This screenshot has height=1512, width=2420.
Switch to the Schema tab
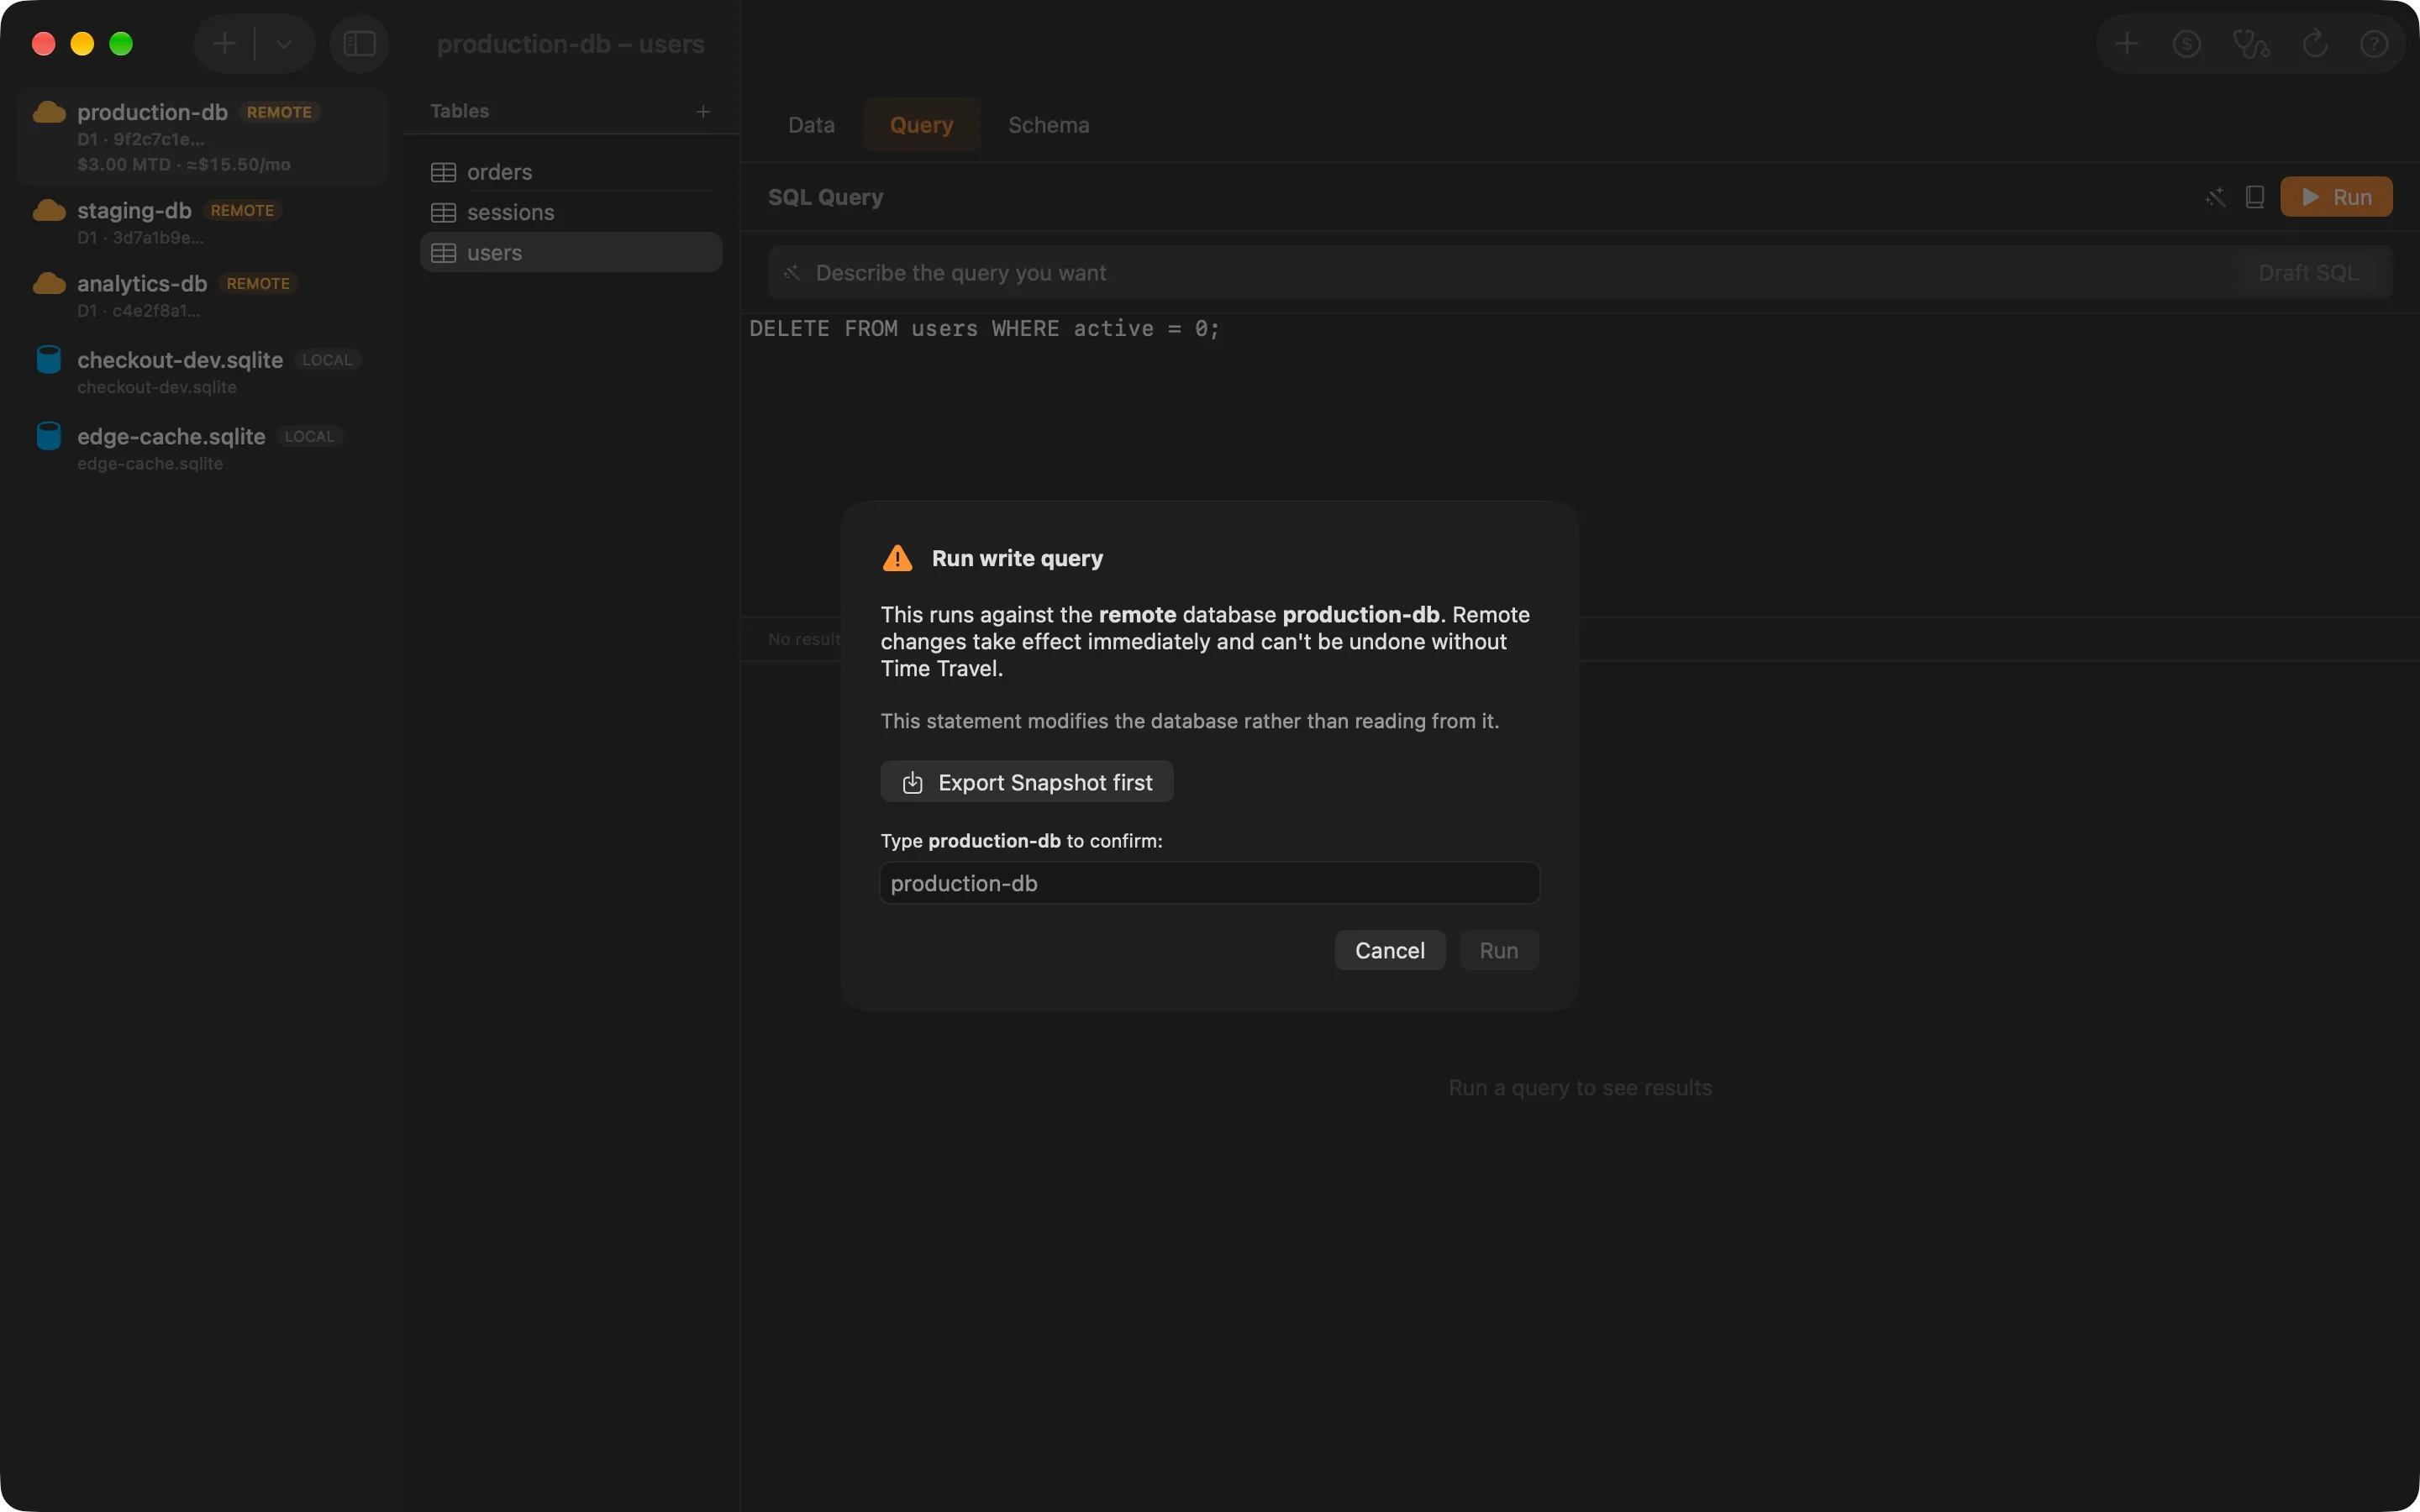tap(1048, 125)
